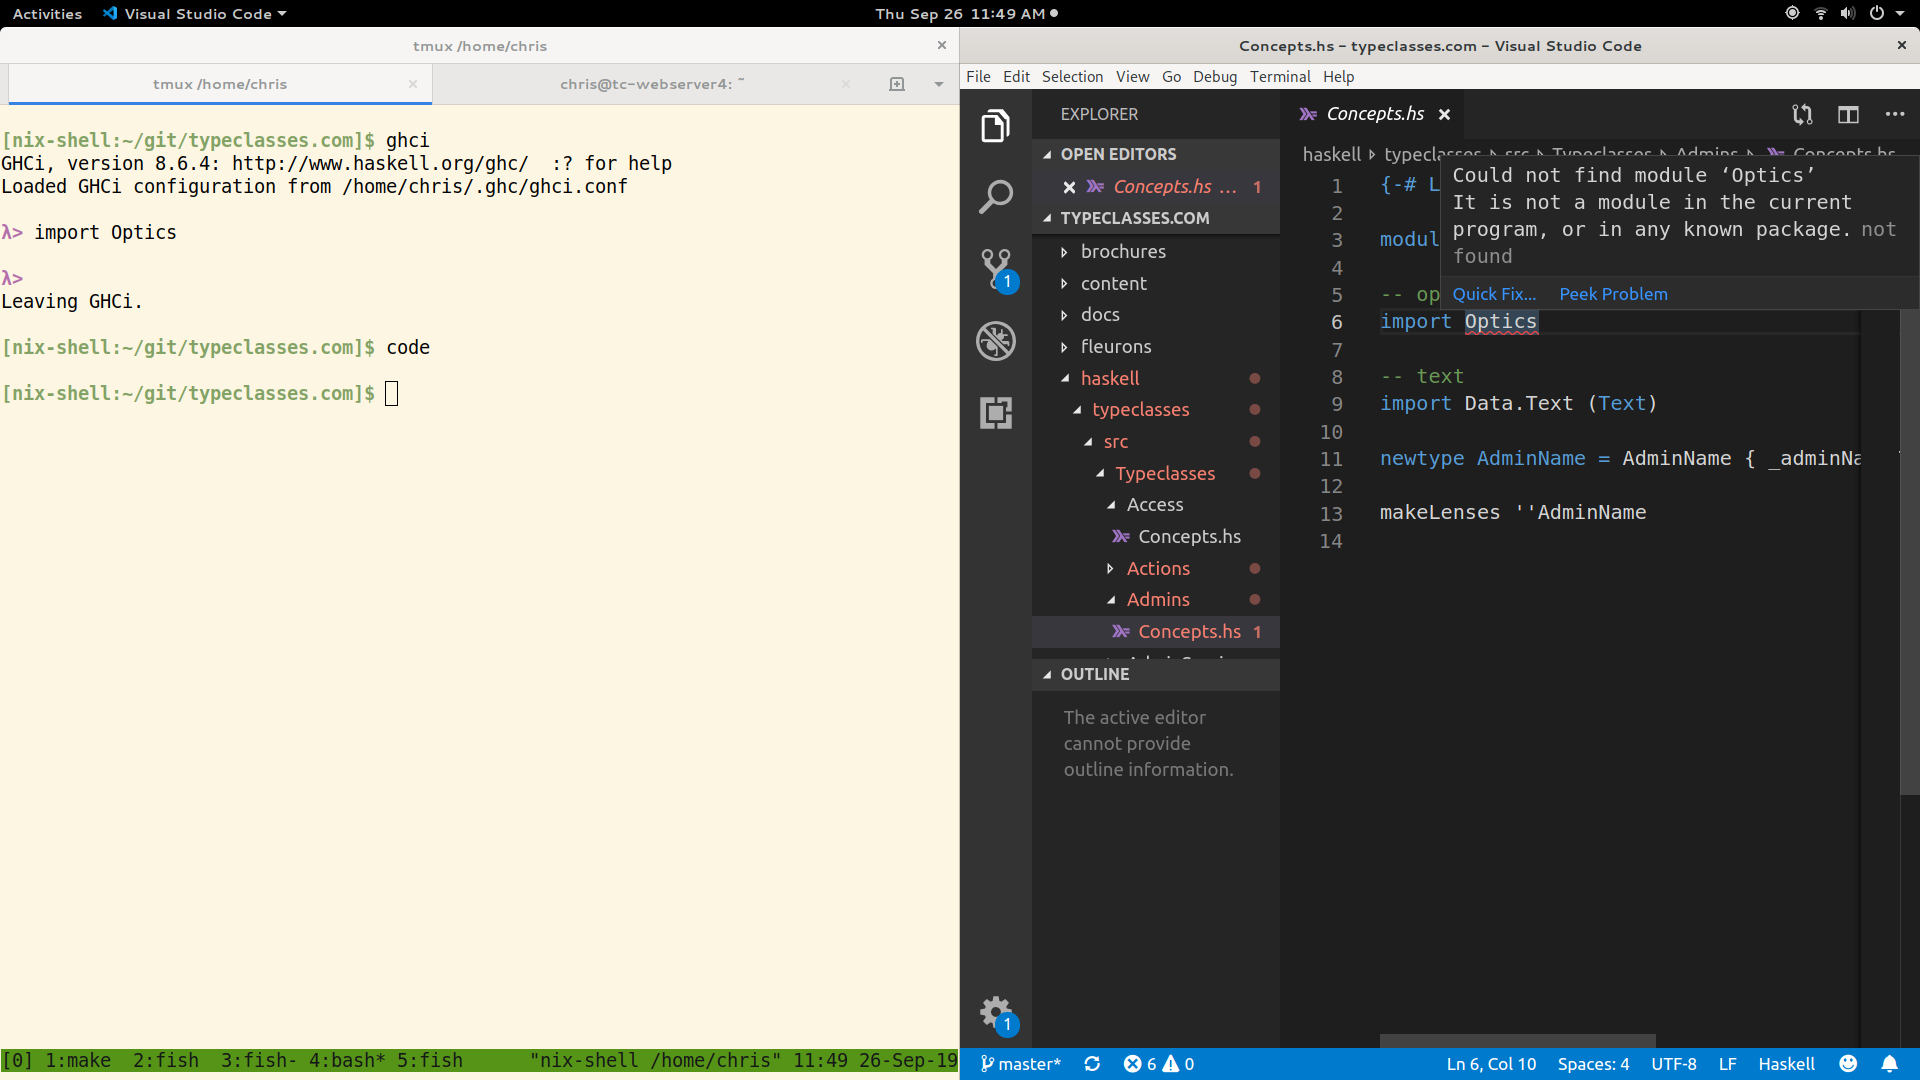Close Concepts.hs in Open Editors list
The image size is (1920, 1080).
(1069, 187)
